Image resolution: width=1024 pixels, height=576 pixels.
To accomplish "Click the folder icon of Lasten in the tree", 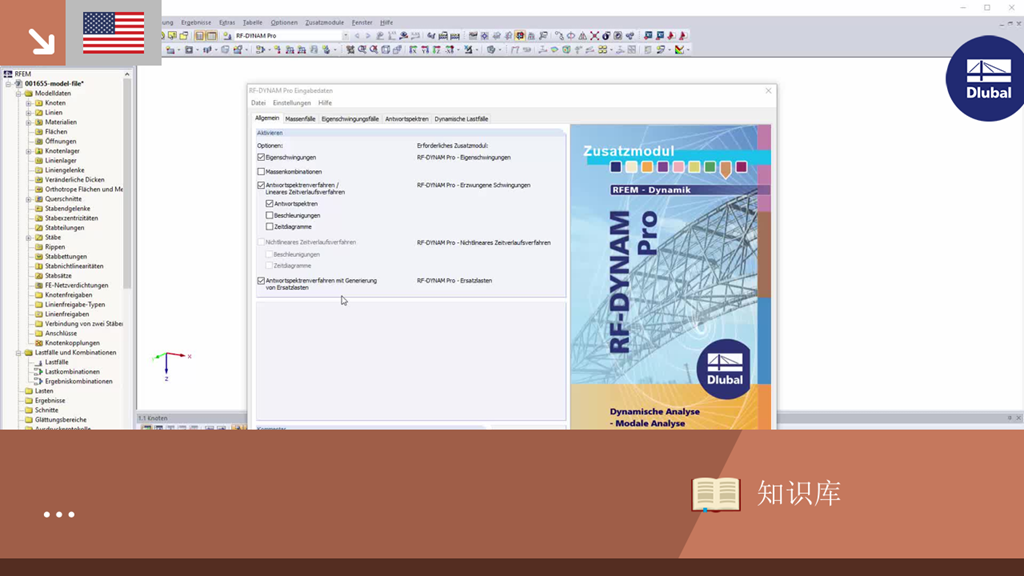I will [29, 391].
